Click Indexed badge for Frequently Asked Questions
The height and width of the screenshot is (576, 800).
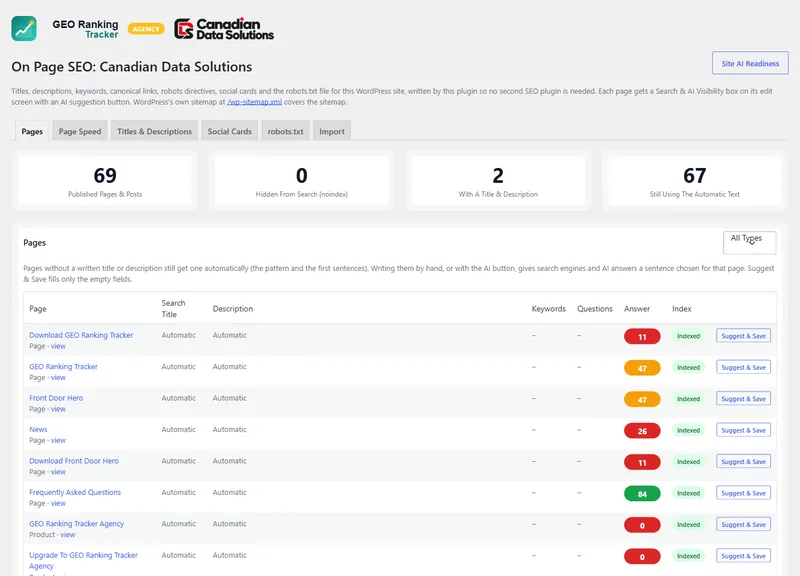(688, 493)
